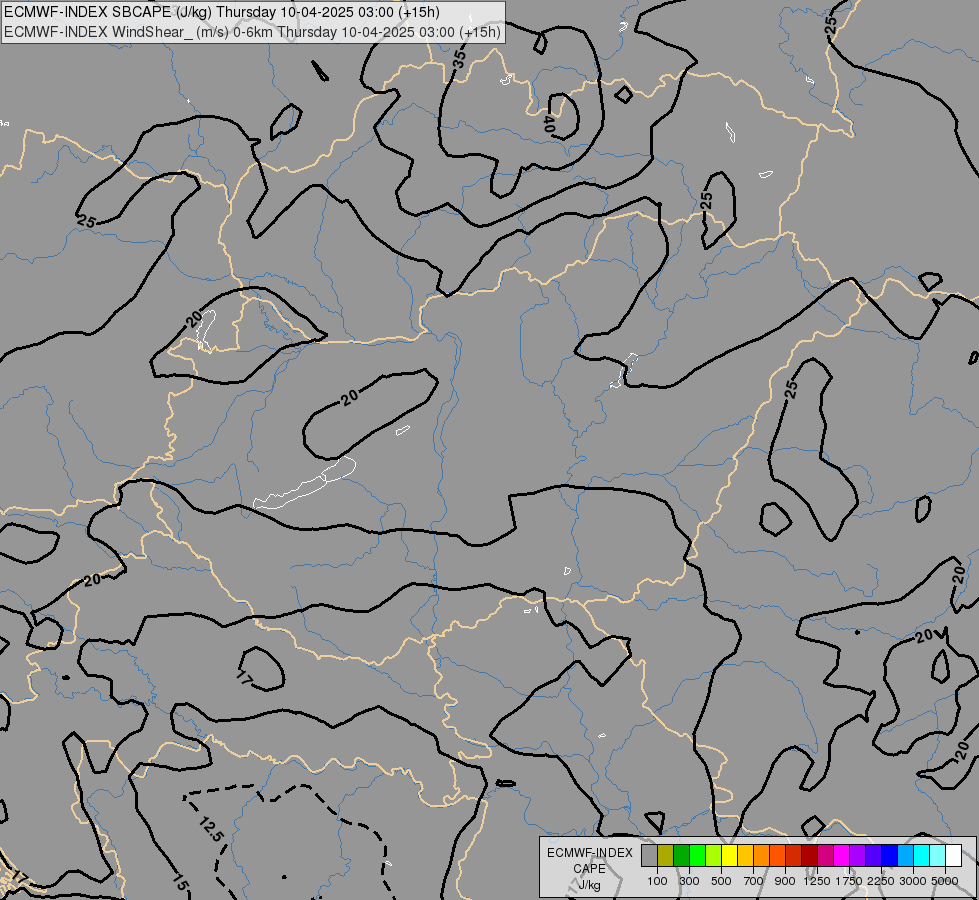This screenshot has height=900, width=979.
Task: Click the WindShear 0-6km title line
Action: [252, 32]
